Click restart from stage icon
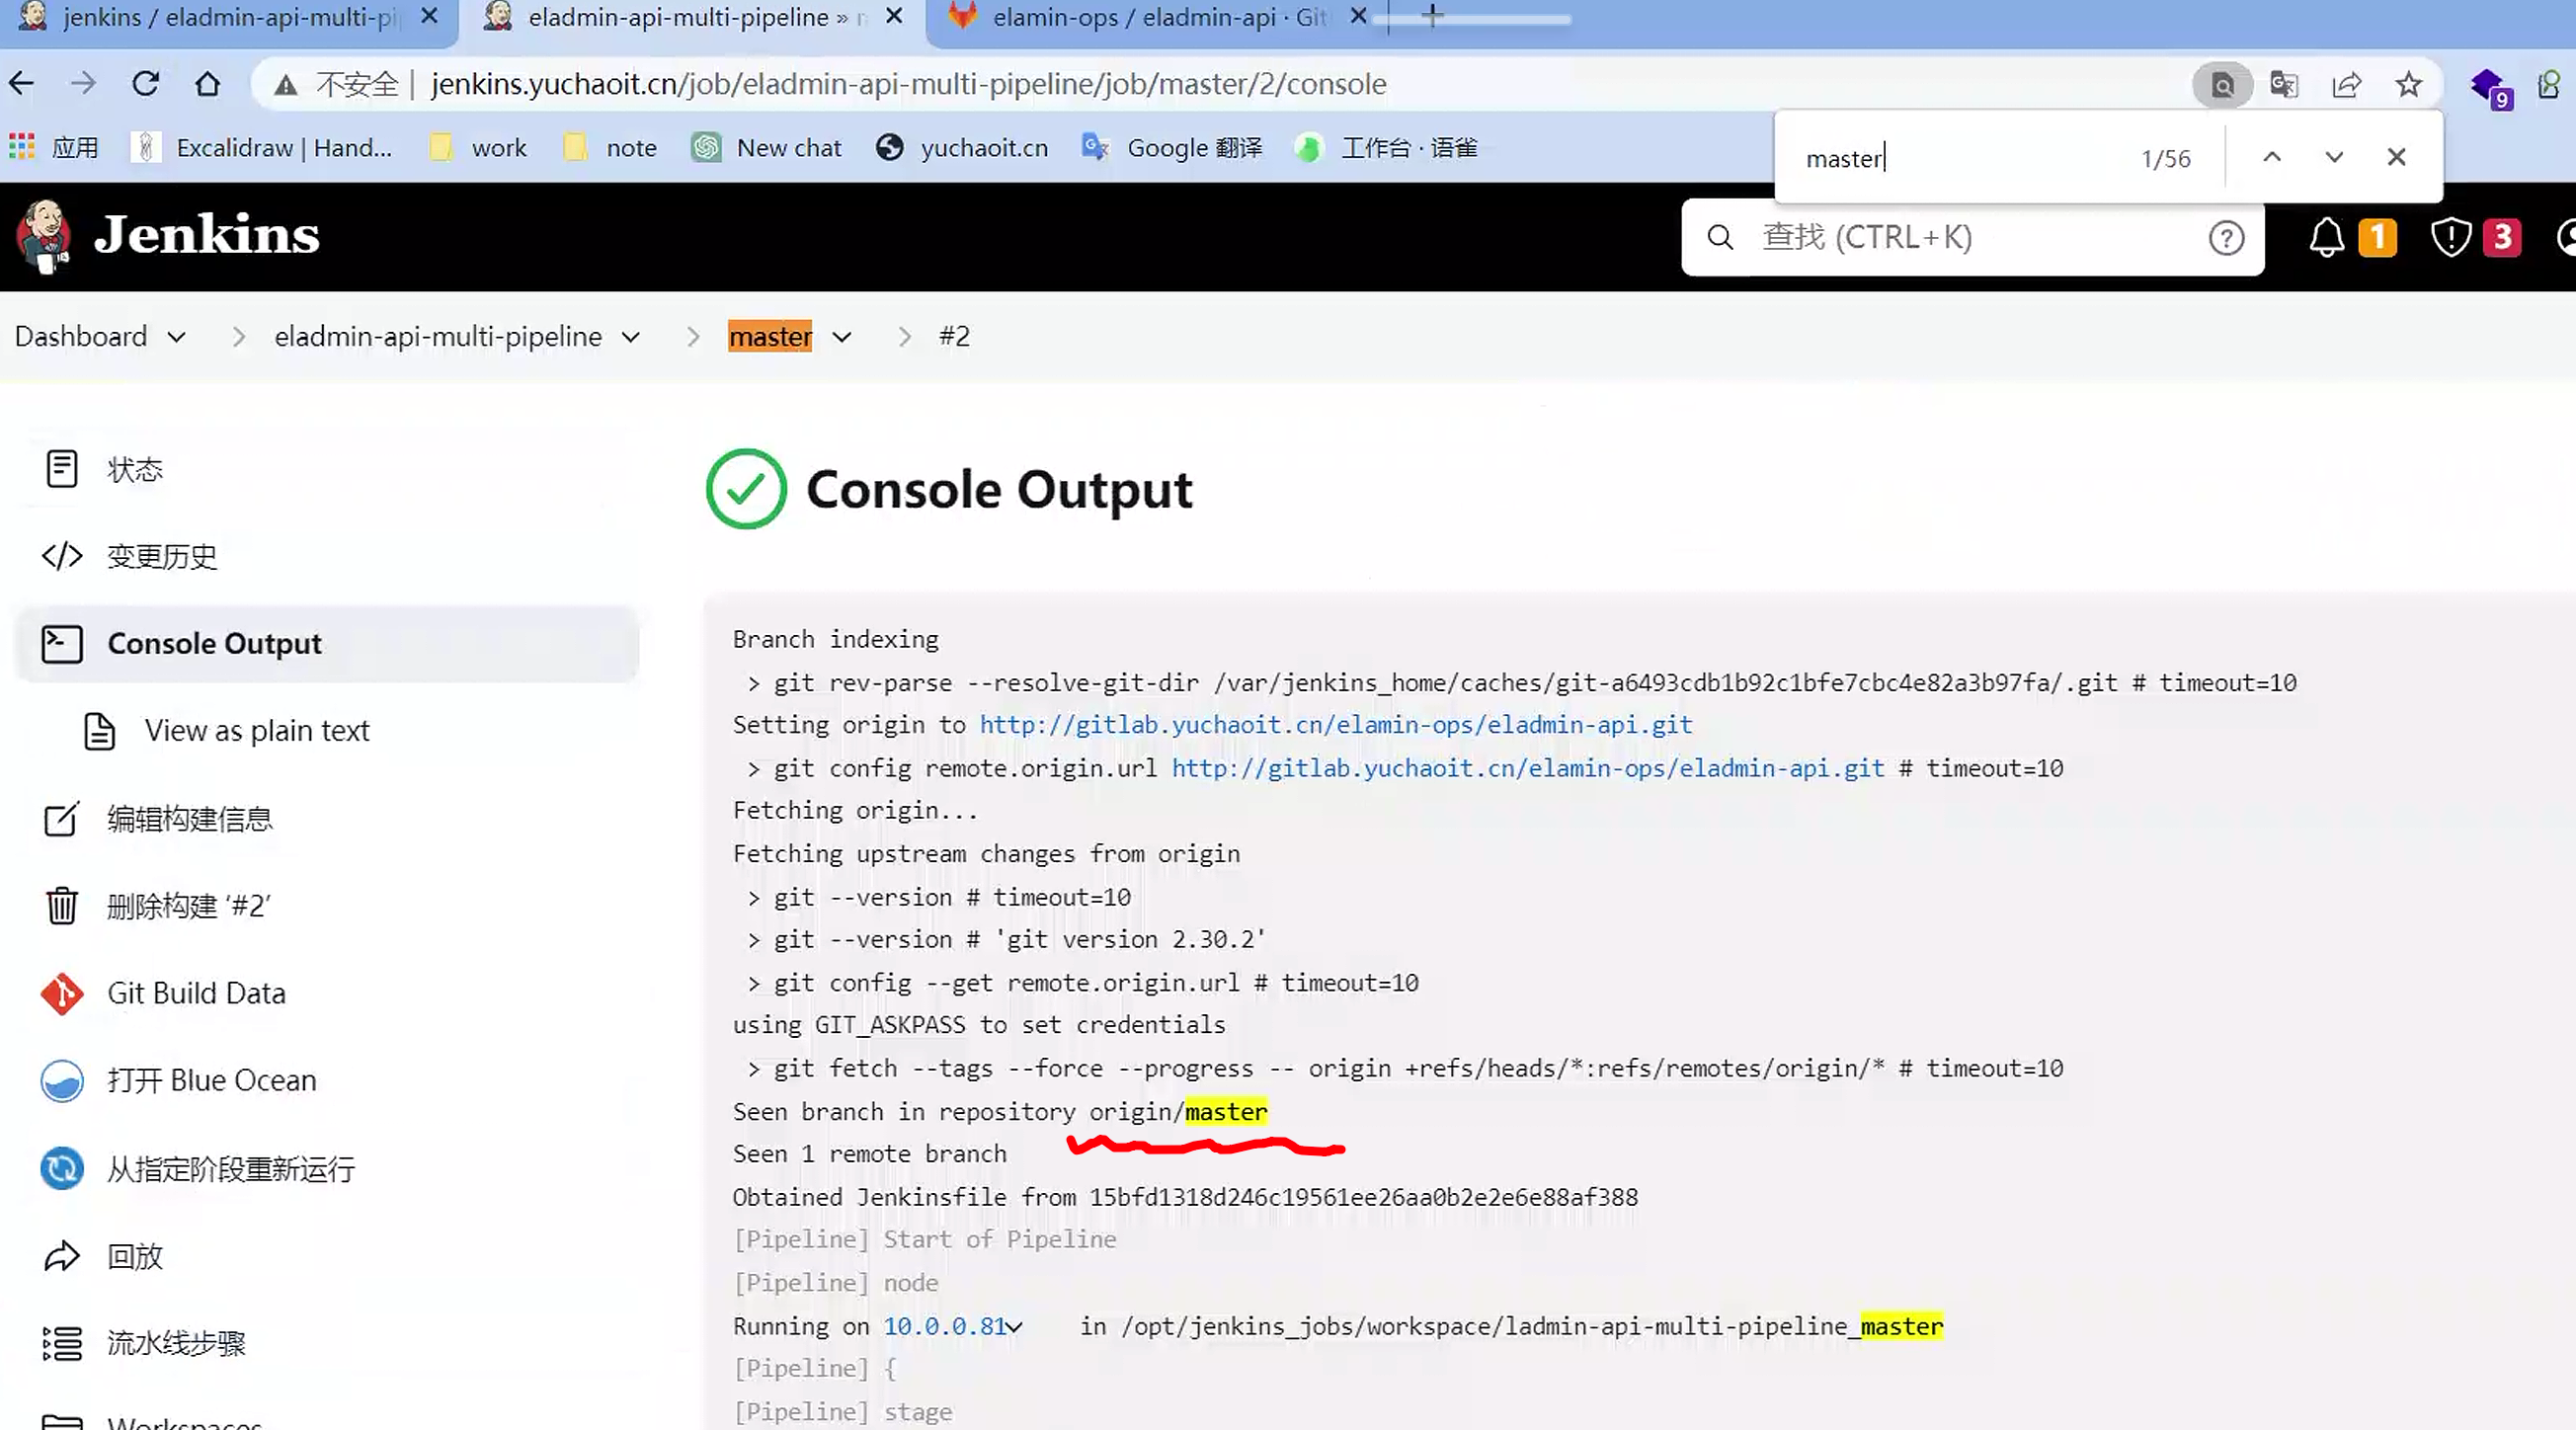The image size is (2576, 1430). [62, 1168]
